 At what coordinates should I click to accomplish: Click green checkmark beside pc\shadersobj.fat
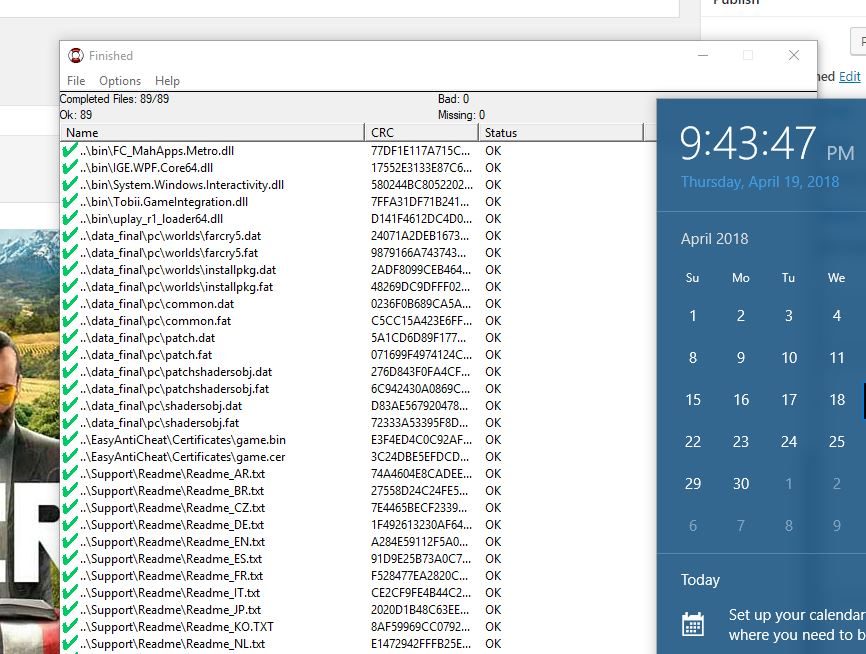pyautogui.click(x=70, y=423)
